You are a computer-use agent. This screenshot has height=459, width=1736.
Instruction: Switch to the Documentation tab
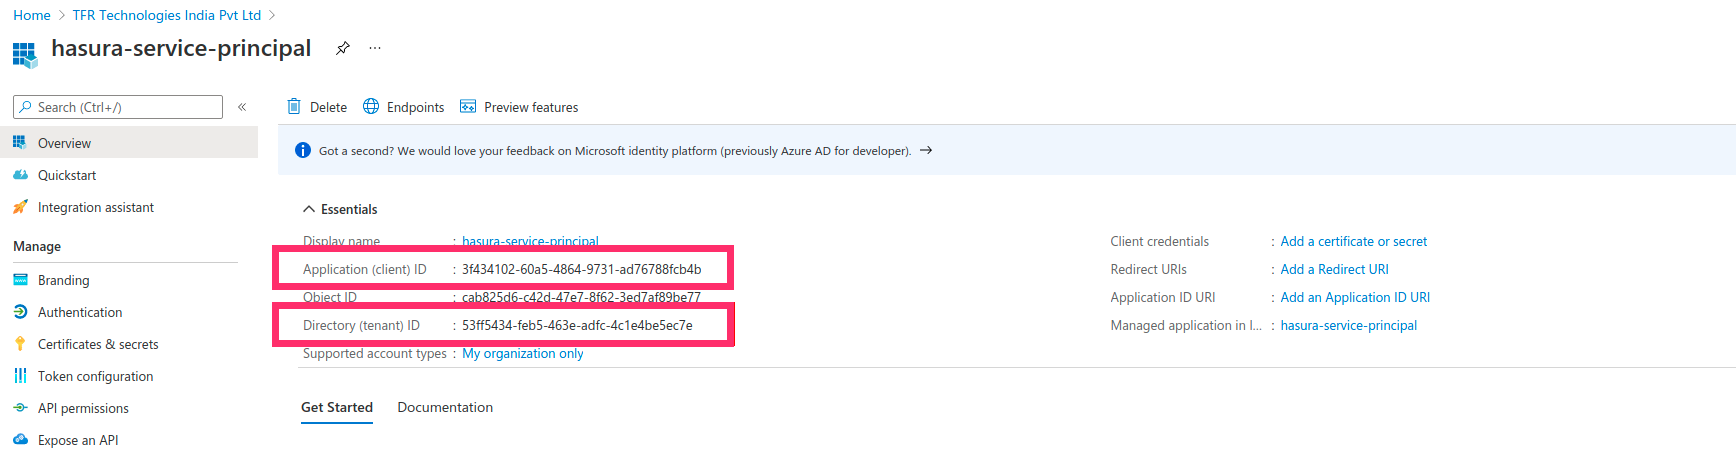(445, 407)
